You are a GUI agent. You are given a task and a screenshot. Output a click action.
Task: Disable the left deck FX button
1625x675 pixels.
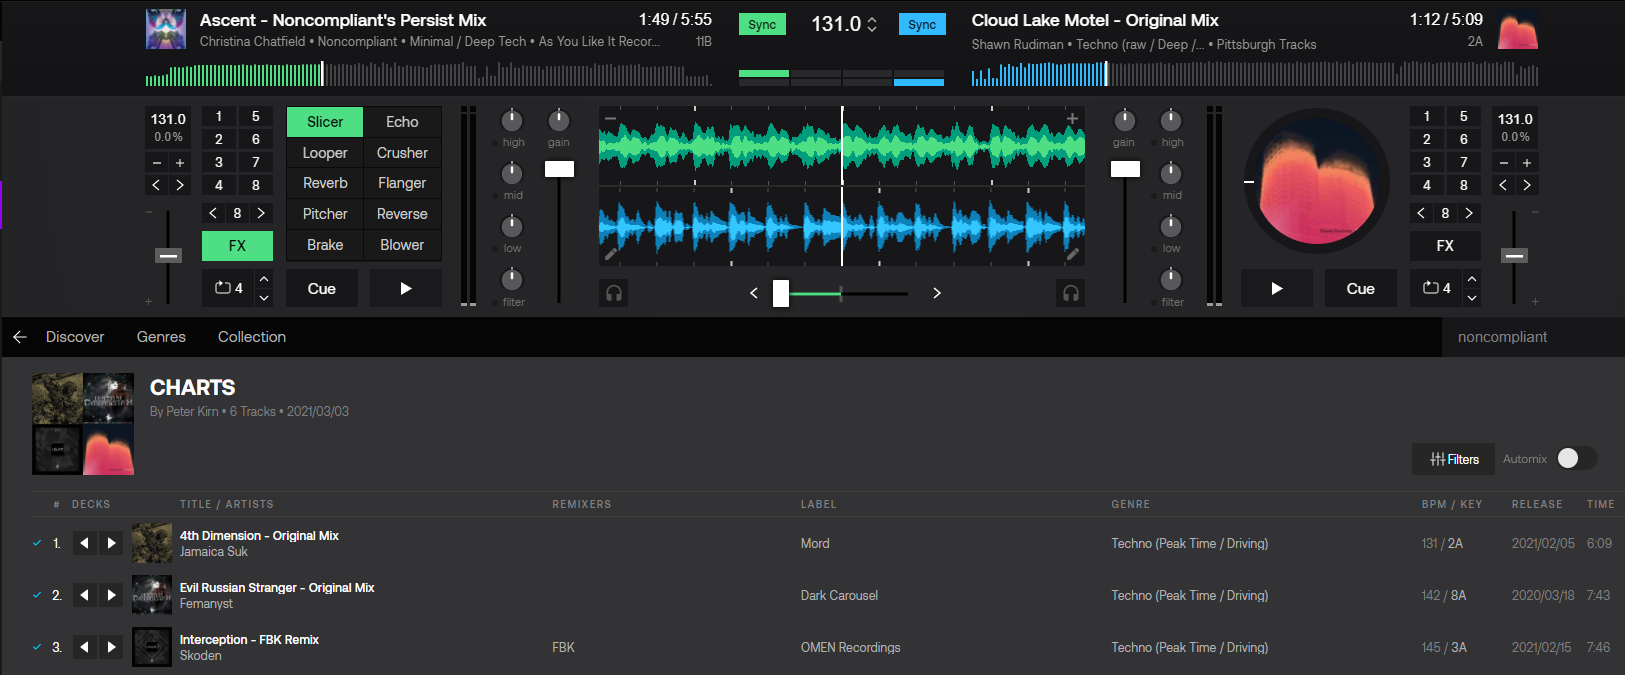click(237, 246)
